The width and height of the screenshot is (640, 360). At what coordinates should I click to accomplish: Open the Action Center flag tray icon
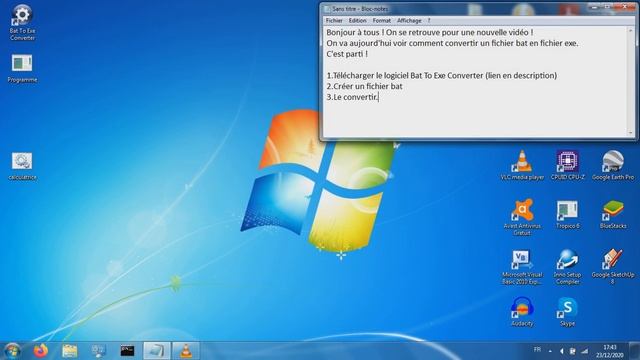573,351
